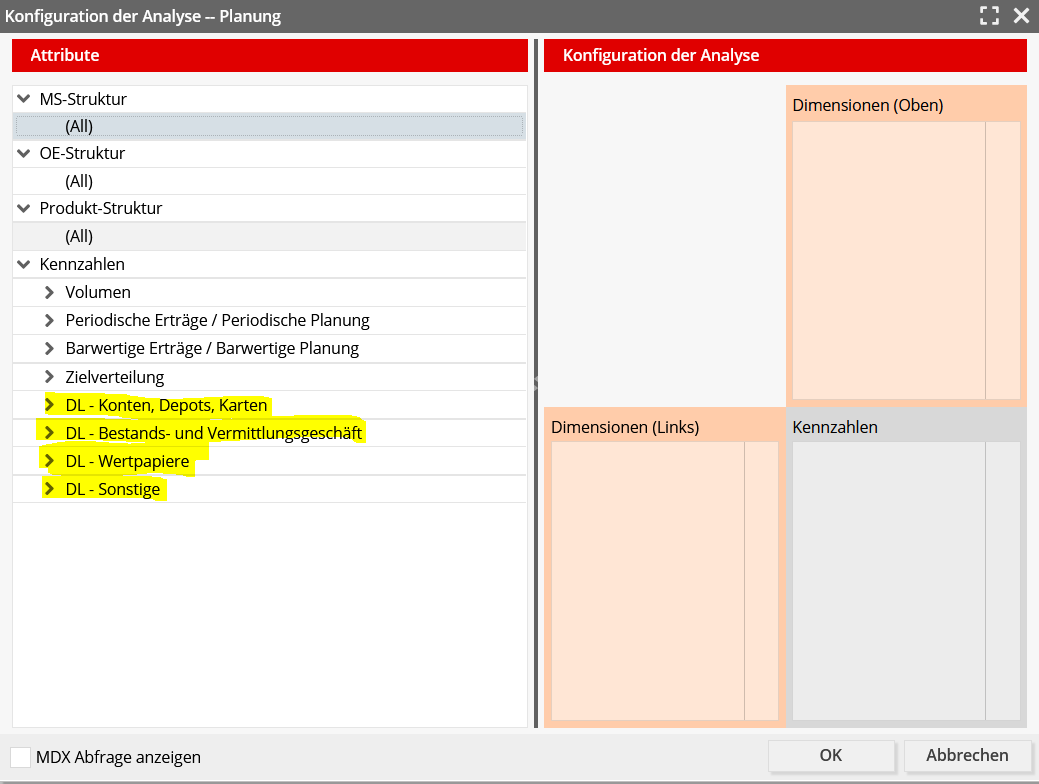Collapse the Kennzahlen tree node
The image size is (1039, 784).
[24, 265]
